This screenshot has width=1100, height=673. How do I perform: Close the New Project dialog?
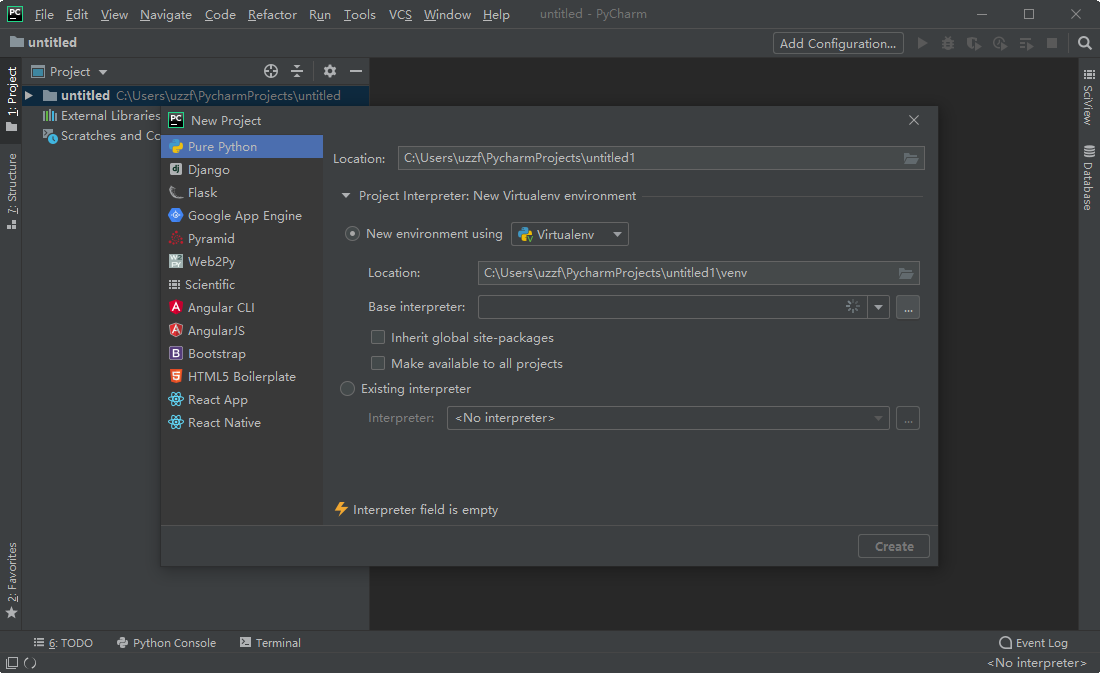tap(913, 120)
